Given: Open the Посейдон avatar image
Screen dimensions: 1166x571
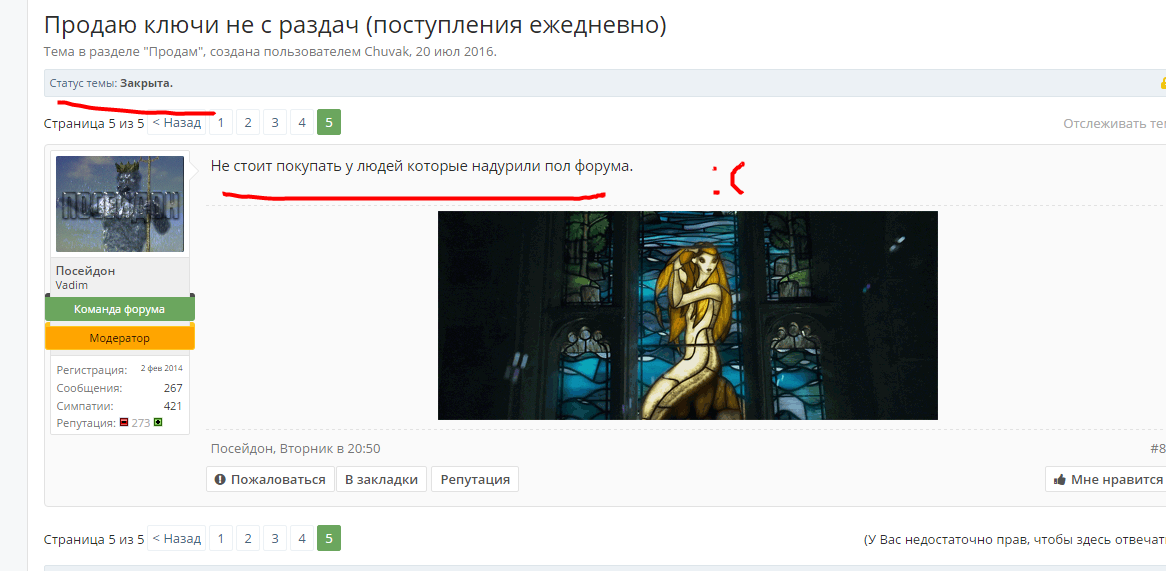Looking at the screenshot, I should pos(120,204).
